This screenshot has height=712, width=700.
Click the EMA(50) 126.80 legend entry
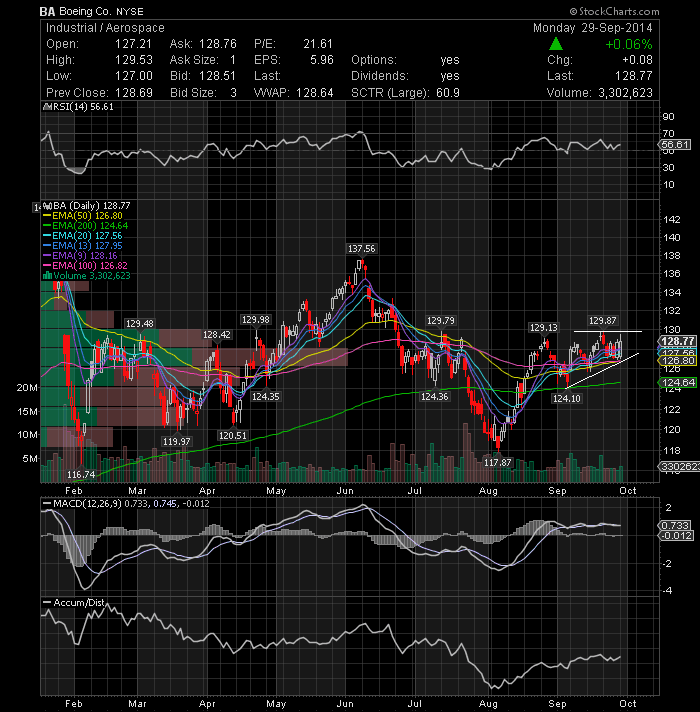point(87,216)
